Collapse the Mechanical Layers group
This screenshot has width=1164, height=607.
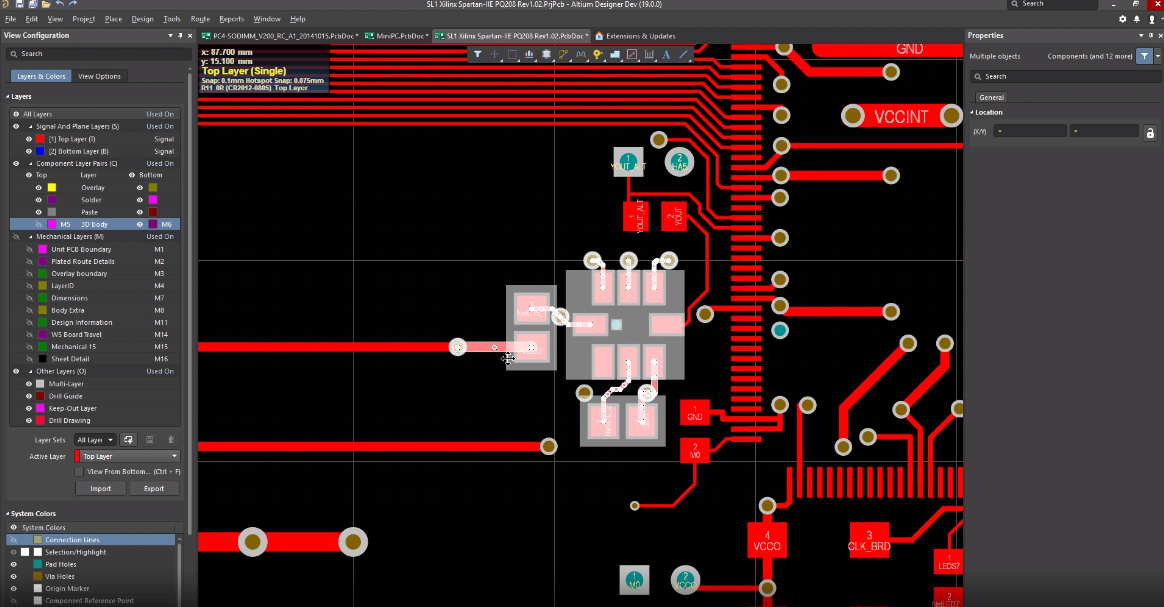pyautogui.click(x=30, y=237)
